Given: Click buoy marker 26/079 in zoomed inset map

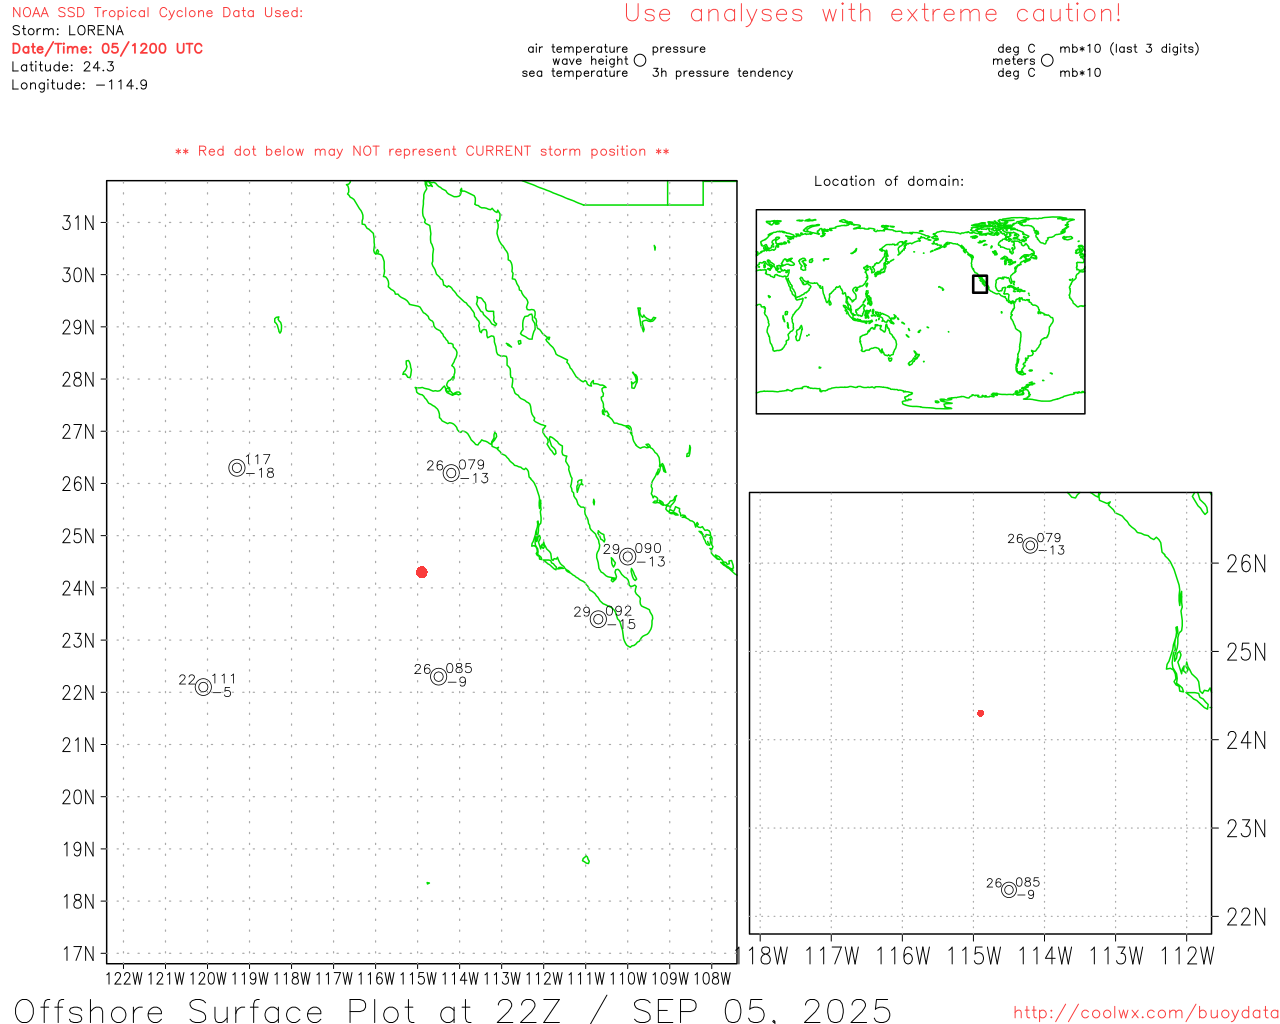Looking at the screenshot, I should [x=1030, y=545].
